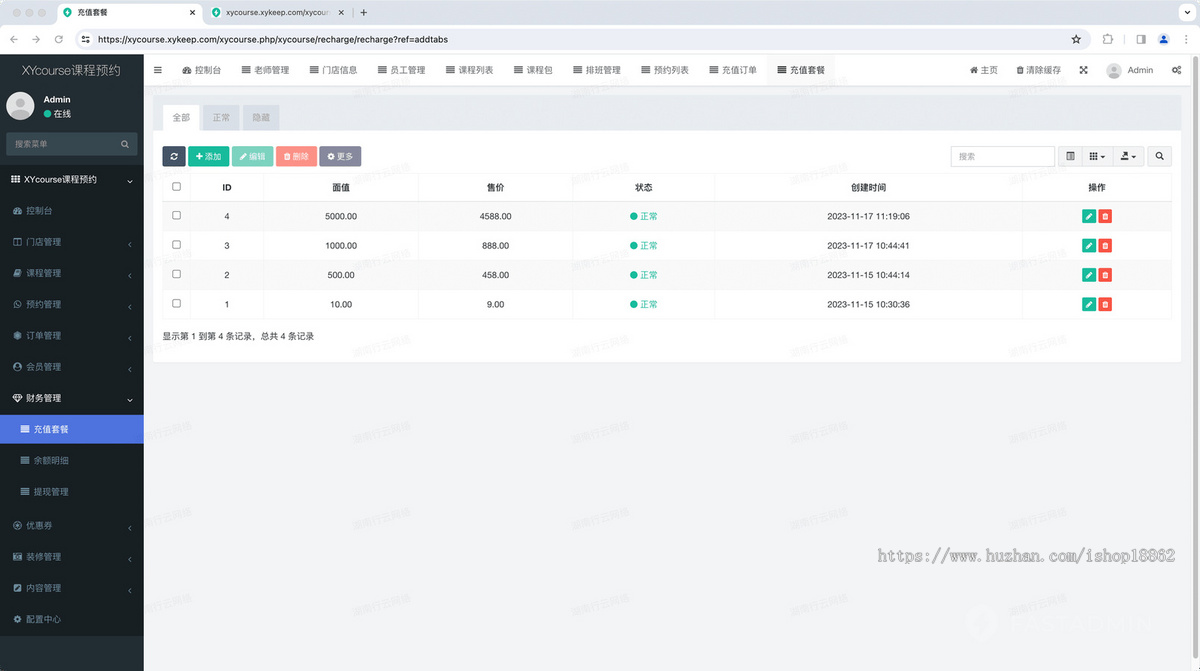This screenshot has height=671, width=1200.
Task: Click the fullscreen icon next to Admin
Action: 1083,70
